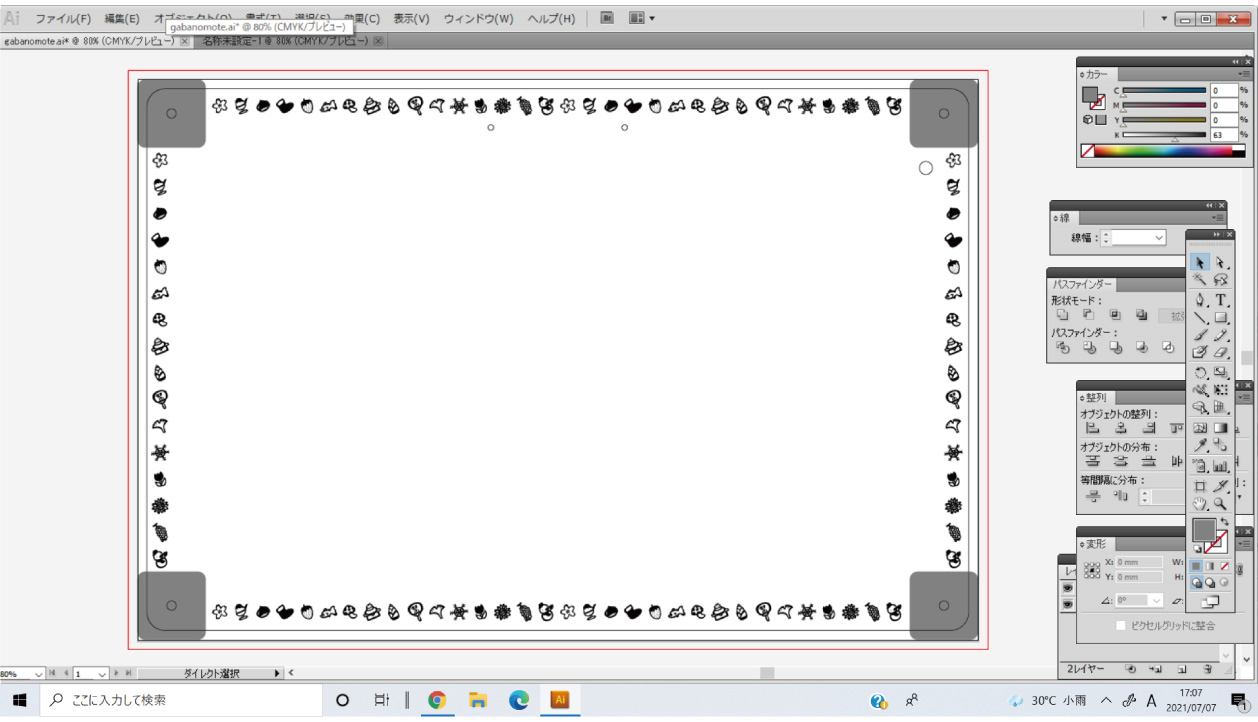Close the 名称未設定-1 document tab
1258x722 pixels.
tap(378, 41)
